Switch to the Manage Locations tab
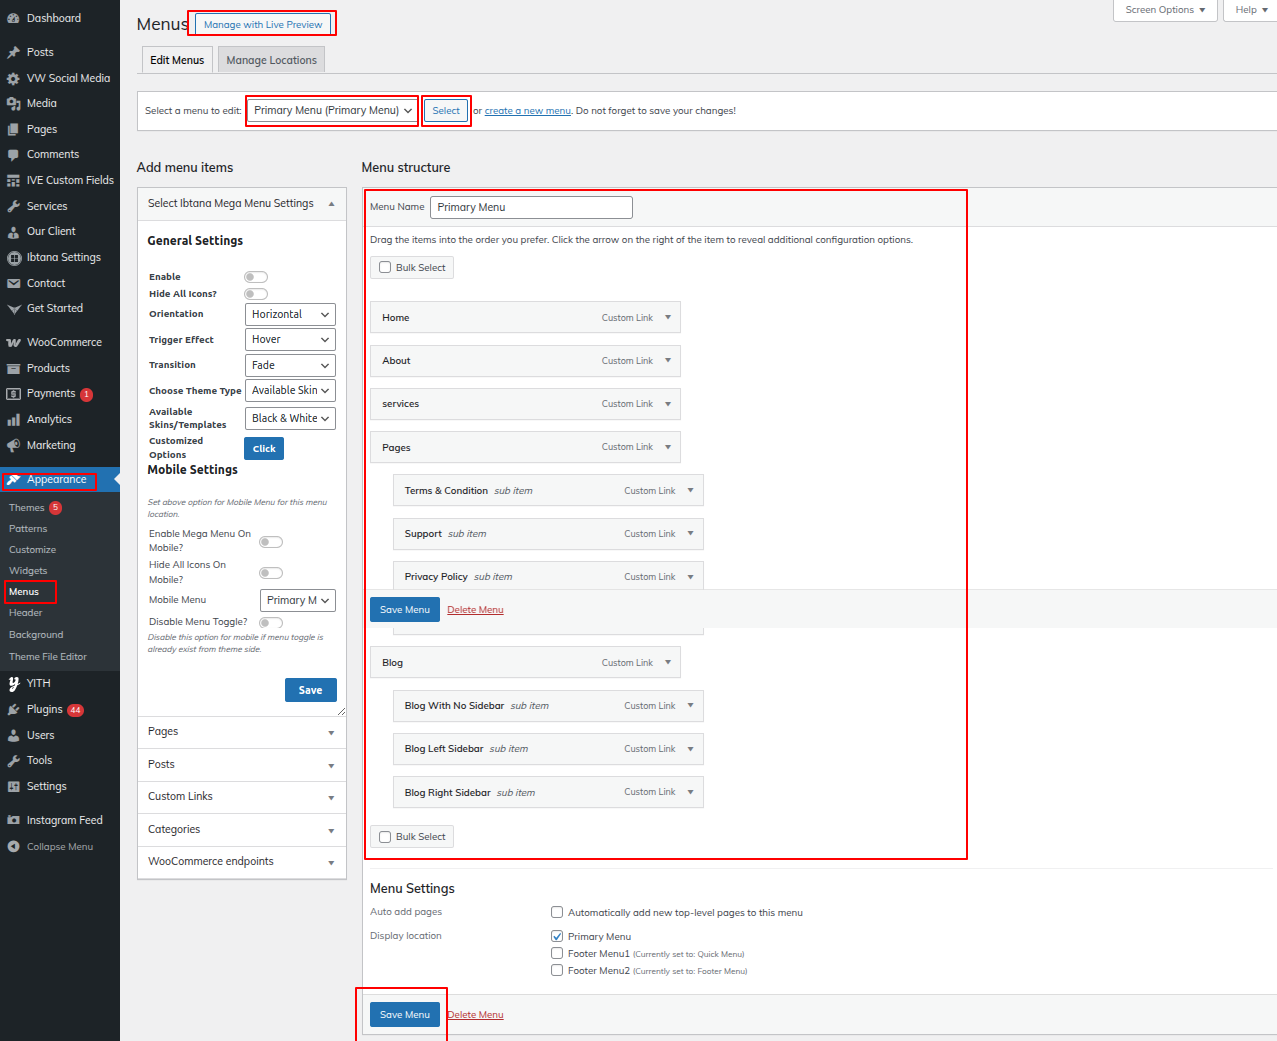The image size is (1277, 1041). 271,60
